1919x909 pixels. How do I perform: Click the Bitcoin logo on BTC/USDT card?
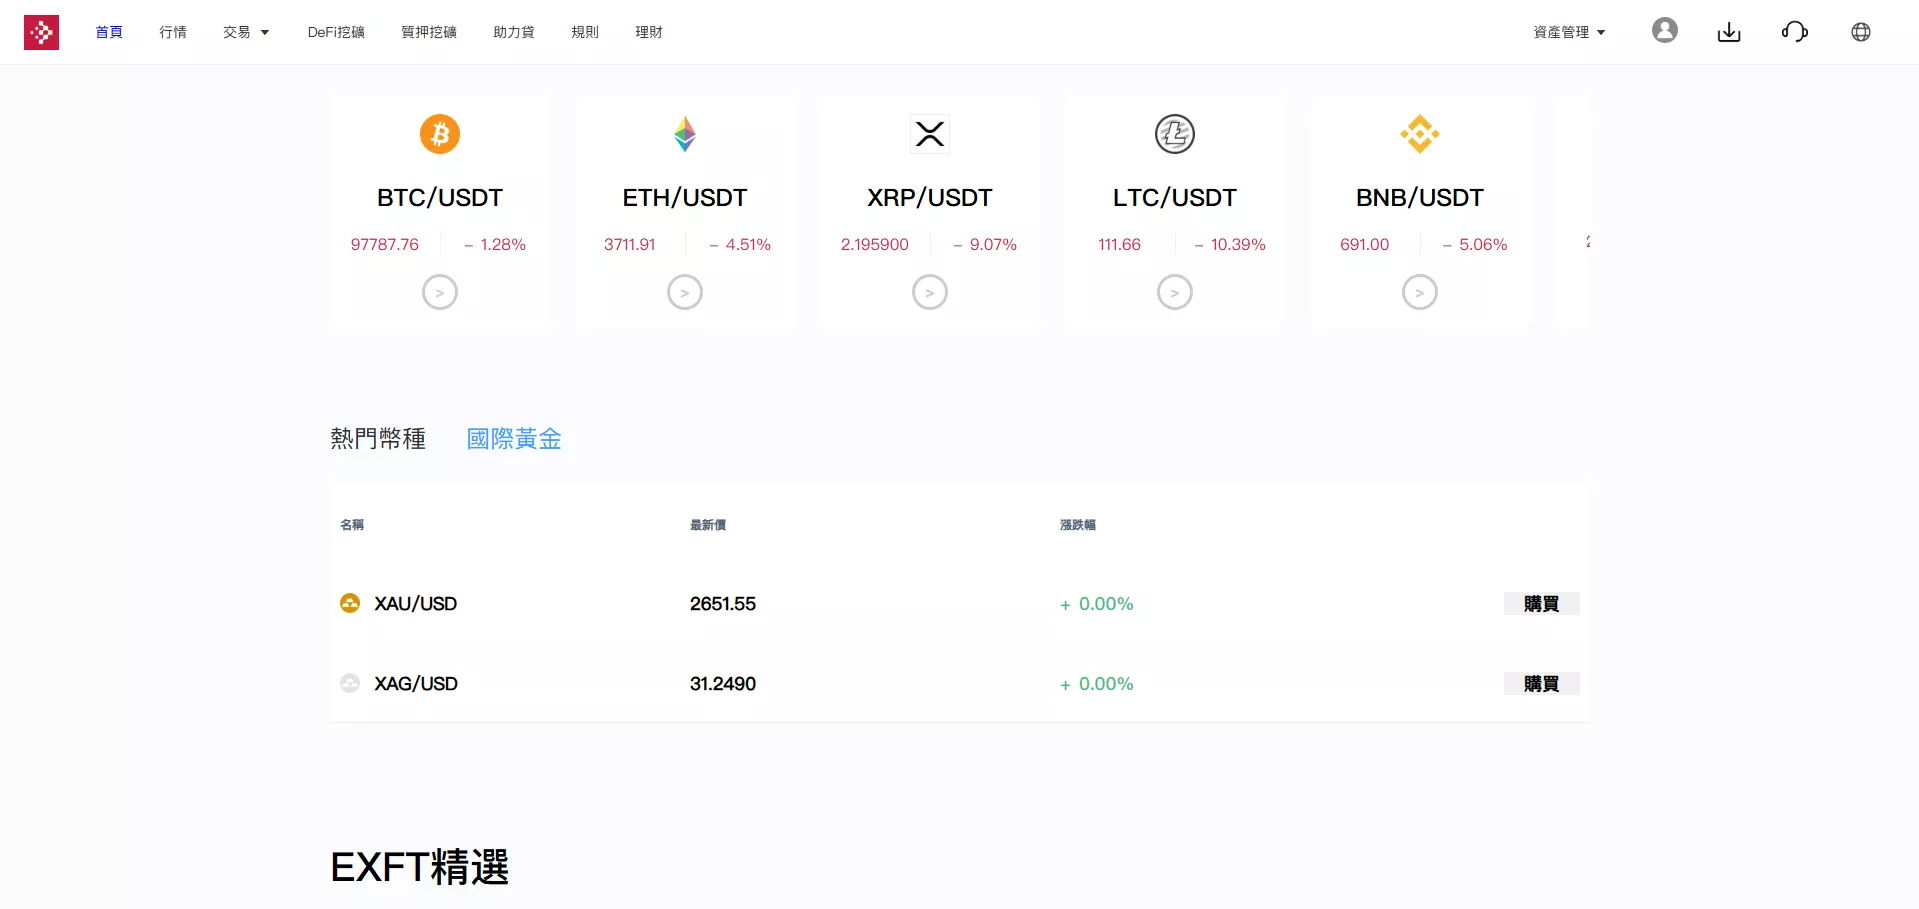(x=439, y=133)
